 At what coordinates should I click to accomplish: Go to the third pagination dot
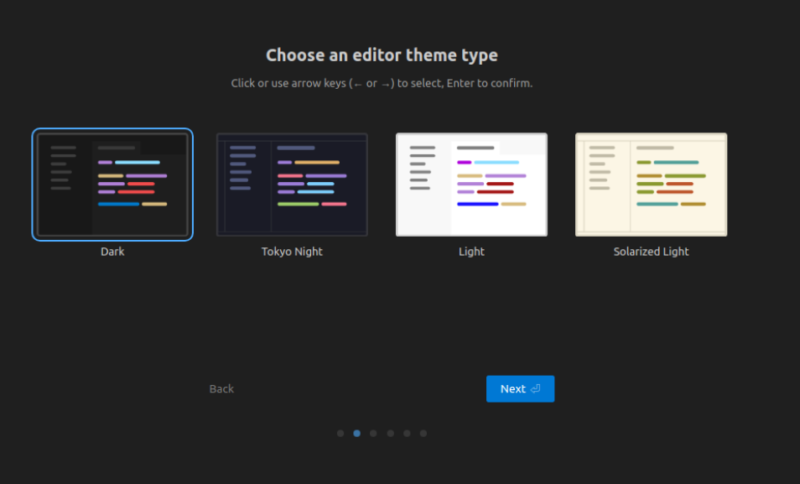pyautogui.click(x=373, y=433)
